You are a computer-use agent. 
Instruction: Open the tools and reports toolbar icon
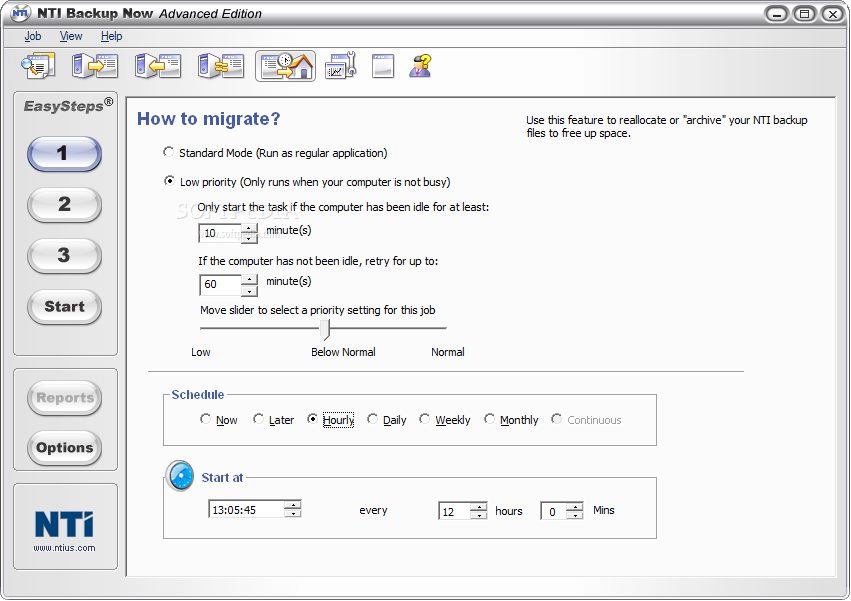(341, 66)
